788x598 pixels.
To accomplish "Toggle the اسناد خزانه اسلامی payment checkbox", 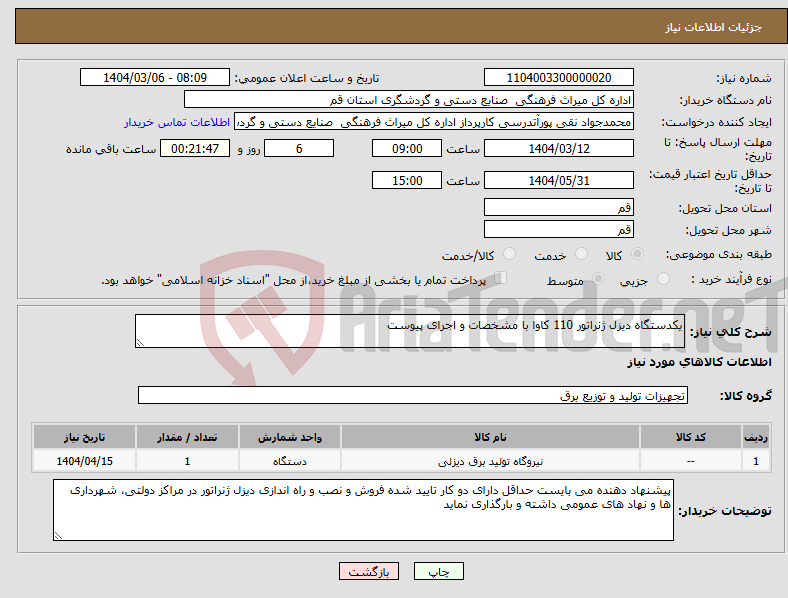I will 501,278.
